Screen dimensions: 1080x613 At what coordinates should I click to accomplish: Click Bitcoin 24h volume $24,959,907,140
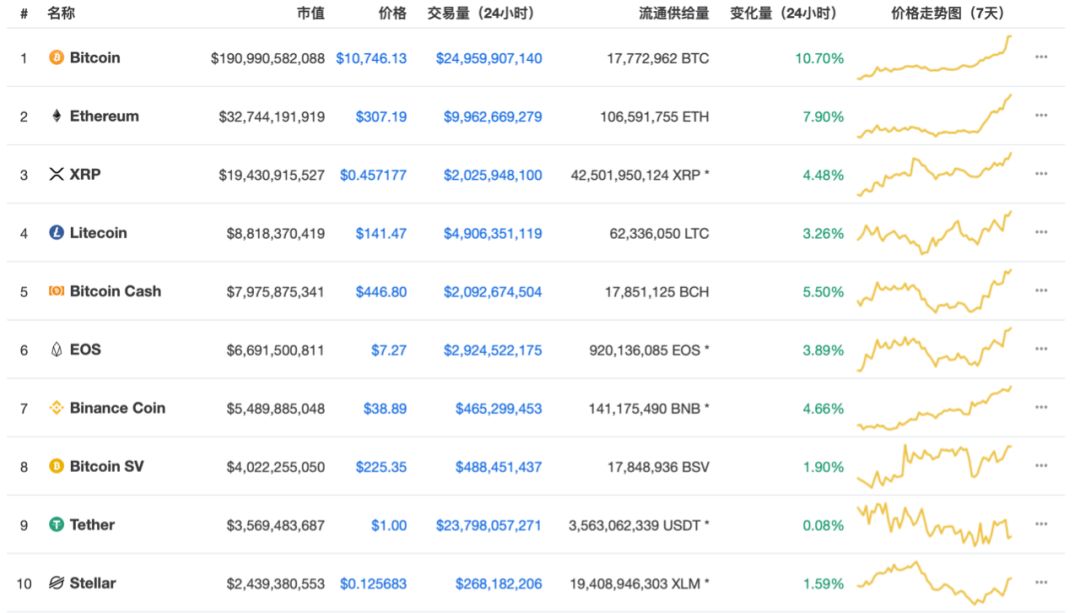click(489, 59)
